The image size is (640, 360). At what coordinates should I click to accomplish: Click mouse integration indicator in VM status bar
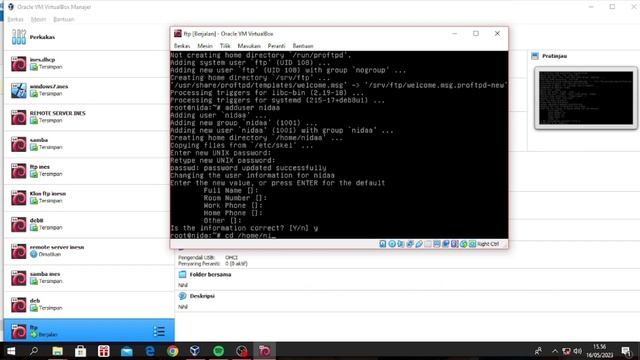pyautogui.click(x=464, y=244)
